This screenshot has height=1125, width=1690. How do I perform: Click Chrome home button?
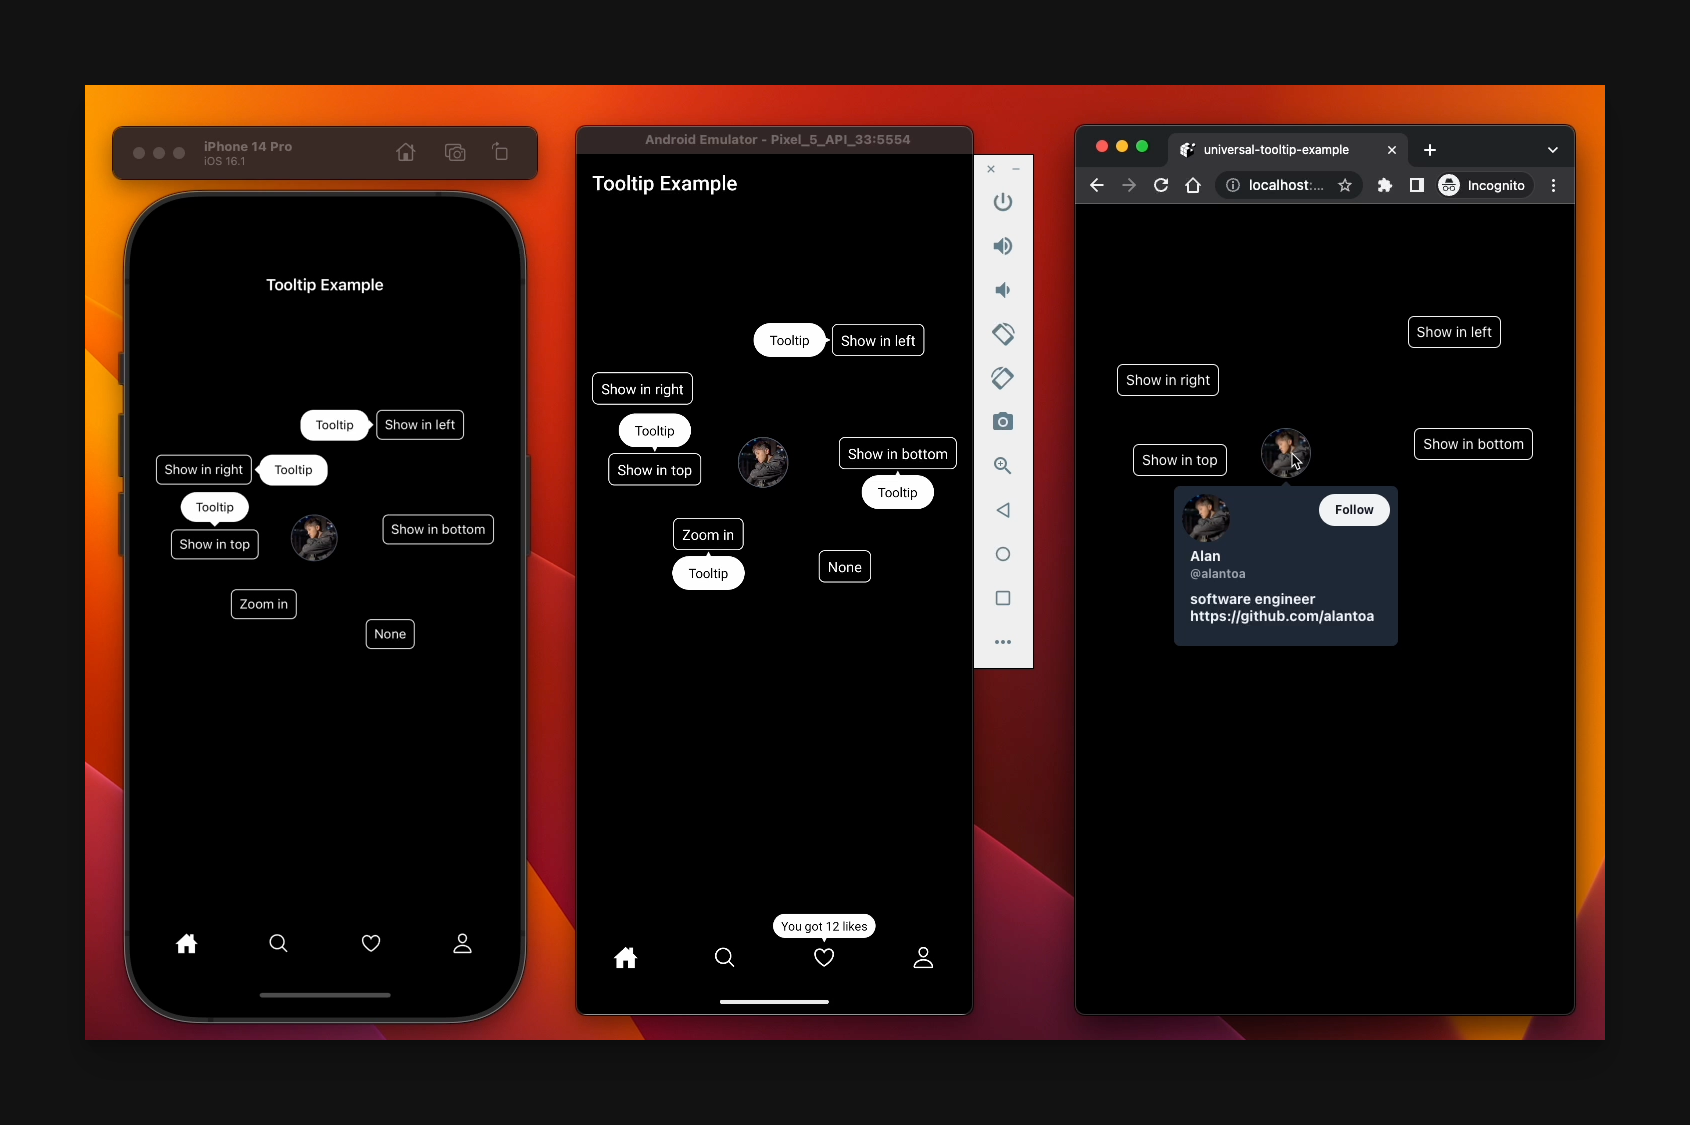1193,185
